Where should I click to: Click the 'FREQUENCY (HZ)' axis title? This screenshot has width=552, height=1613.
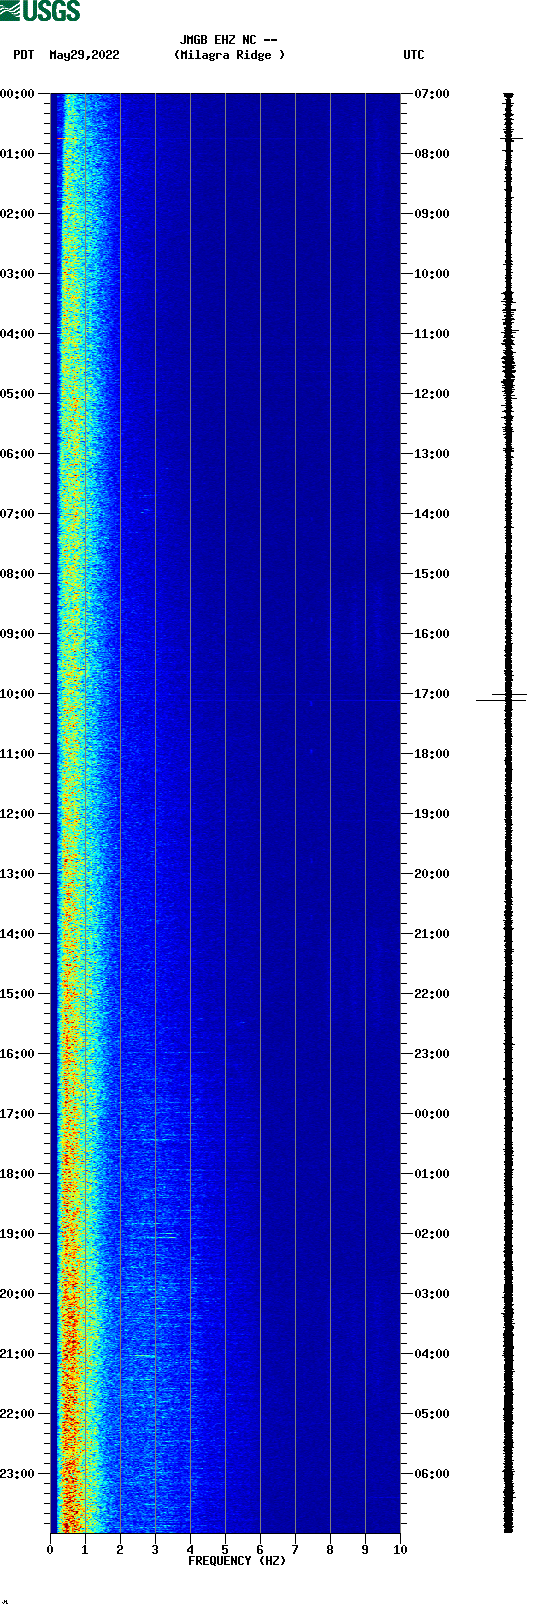(237, 1561)
